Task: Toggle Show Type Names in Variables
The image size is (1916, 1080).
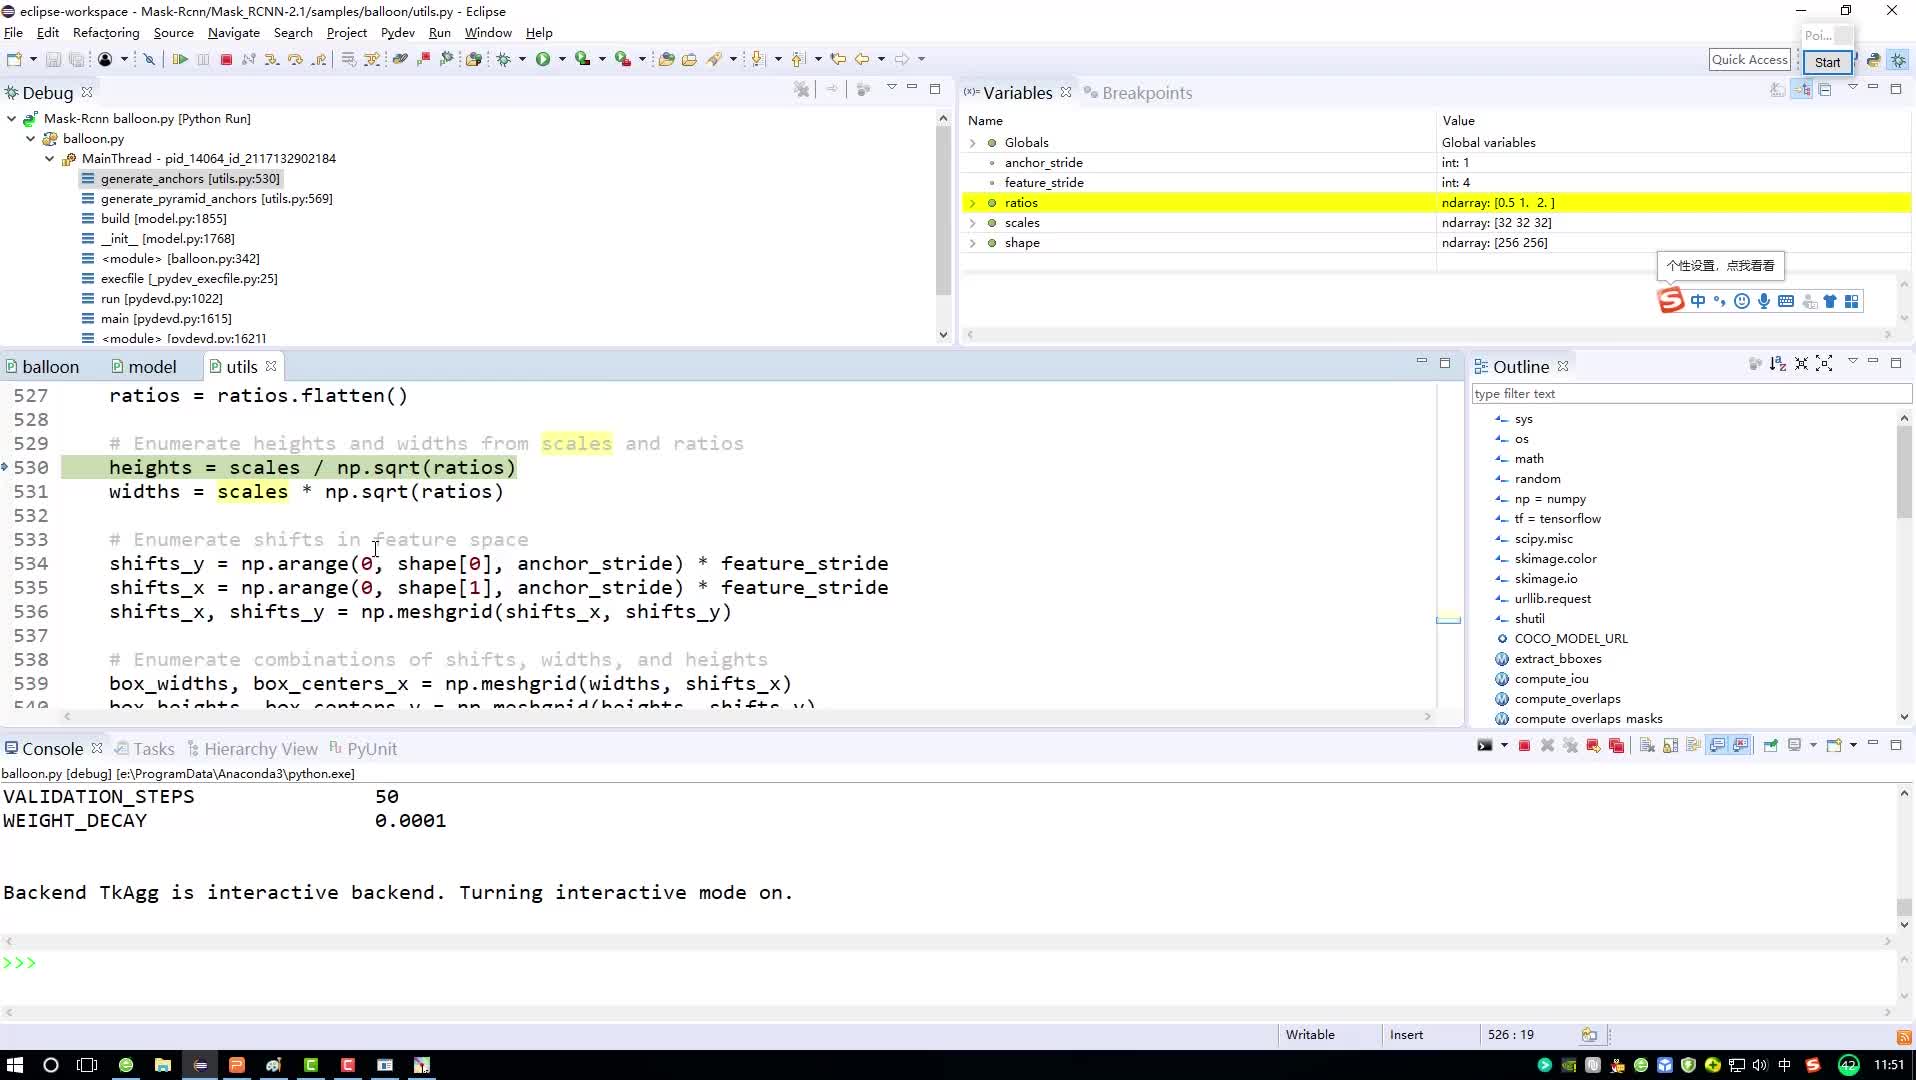Action: (1778, 90)
